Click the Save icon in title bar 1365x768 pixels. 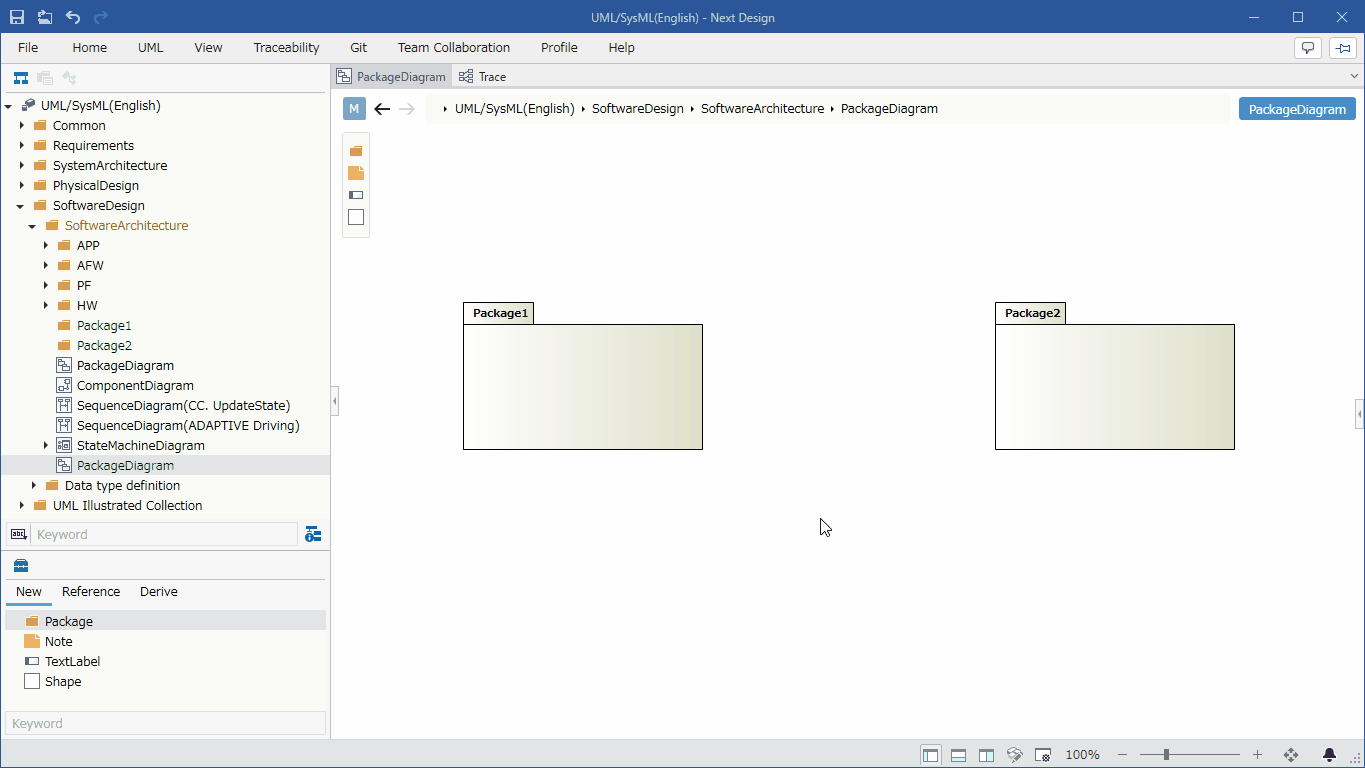tap(17, 17)
